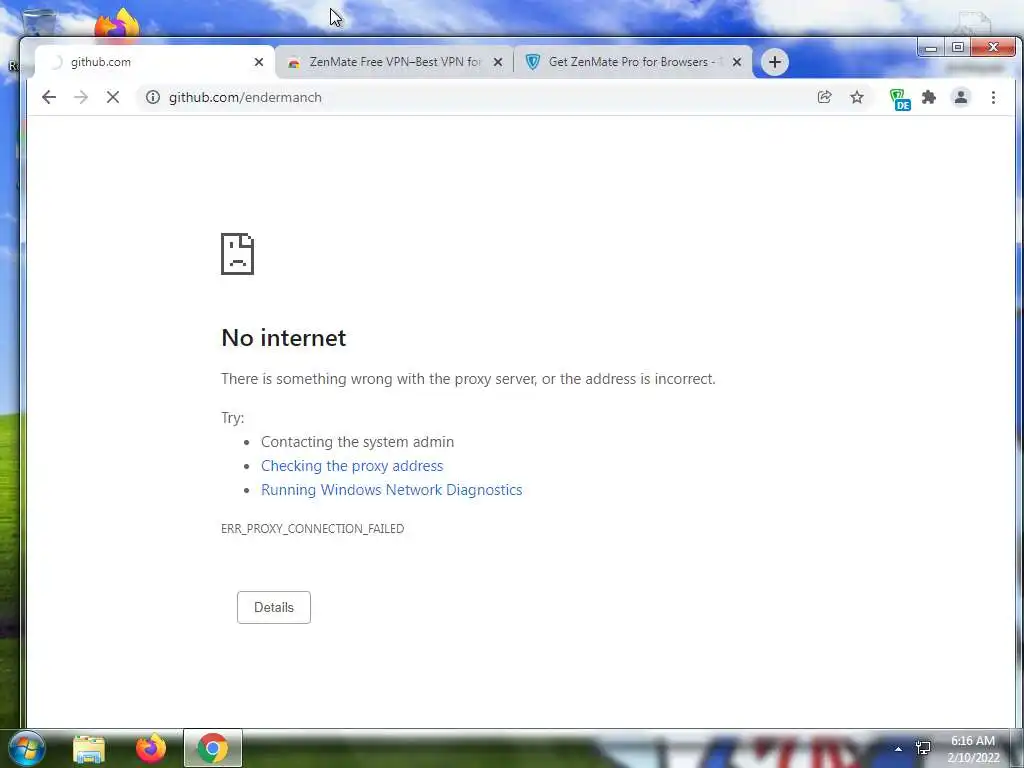
Task: Open Chrome's three-dot menu
Action: [993, 97]
